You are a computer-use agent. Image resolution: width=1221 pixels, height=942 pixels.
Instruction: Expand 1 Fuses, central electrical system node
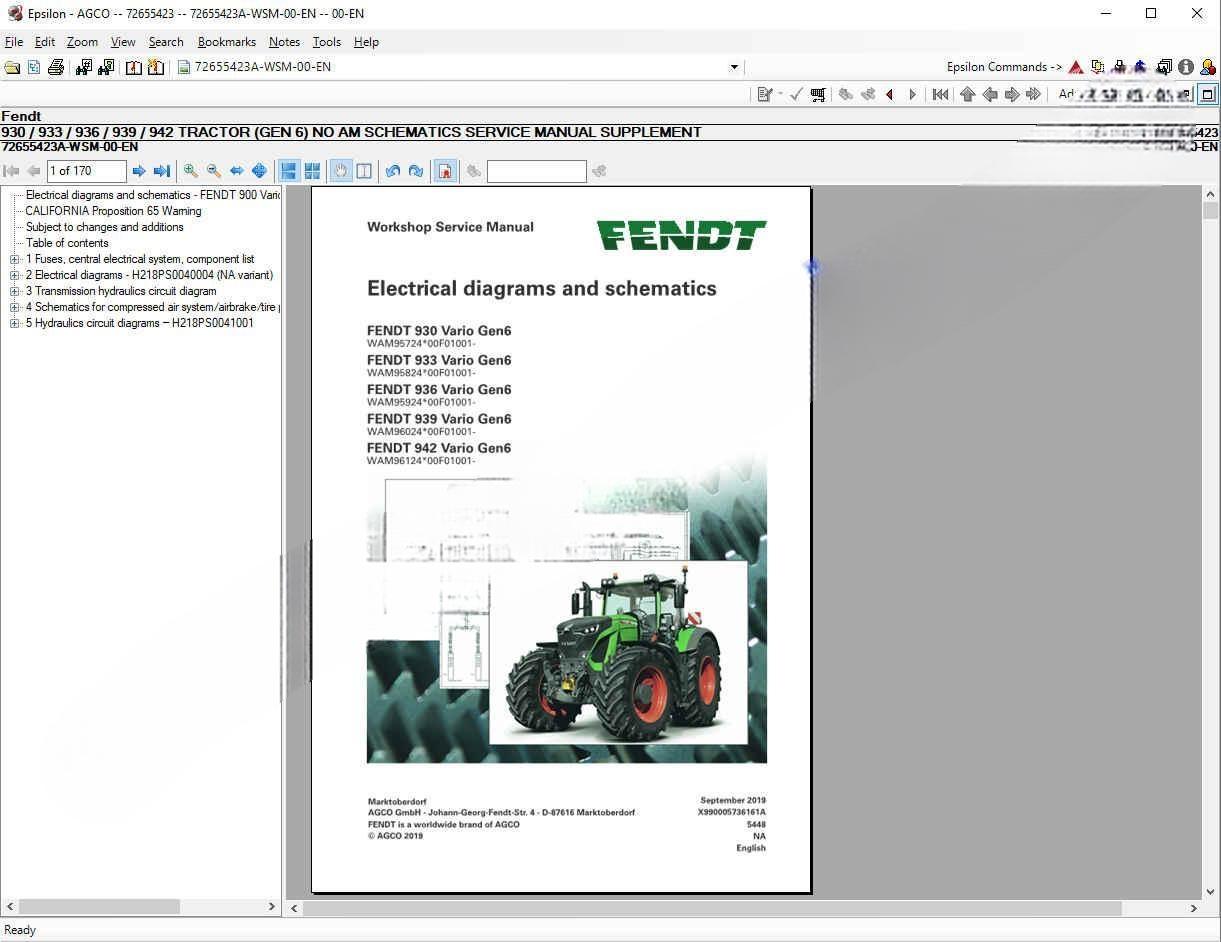tap(15, 259)
